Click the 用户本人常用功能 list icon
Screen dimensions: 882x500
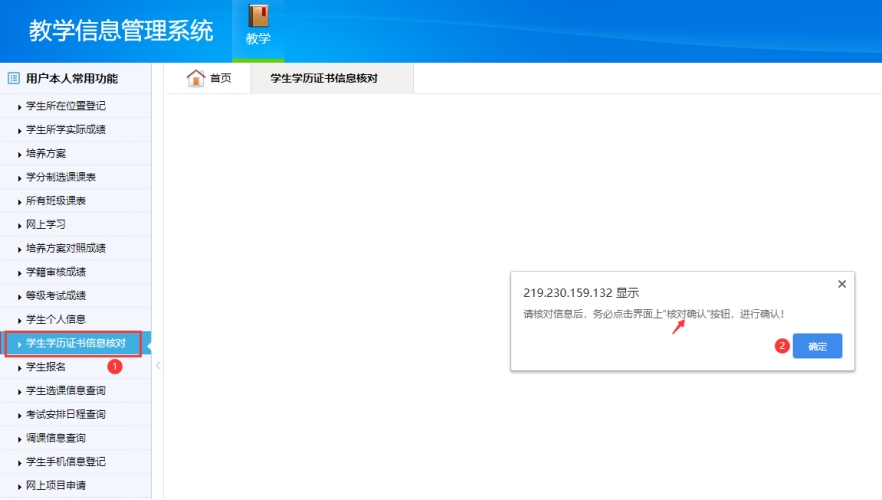(x=14, y=78)
